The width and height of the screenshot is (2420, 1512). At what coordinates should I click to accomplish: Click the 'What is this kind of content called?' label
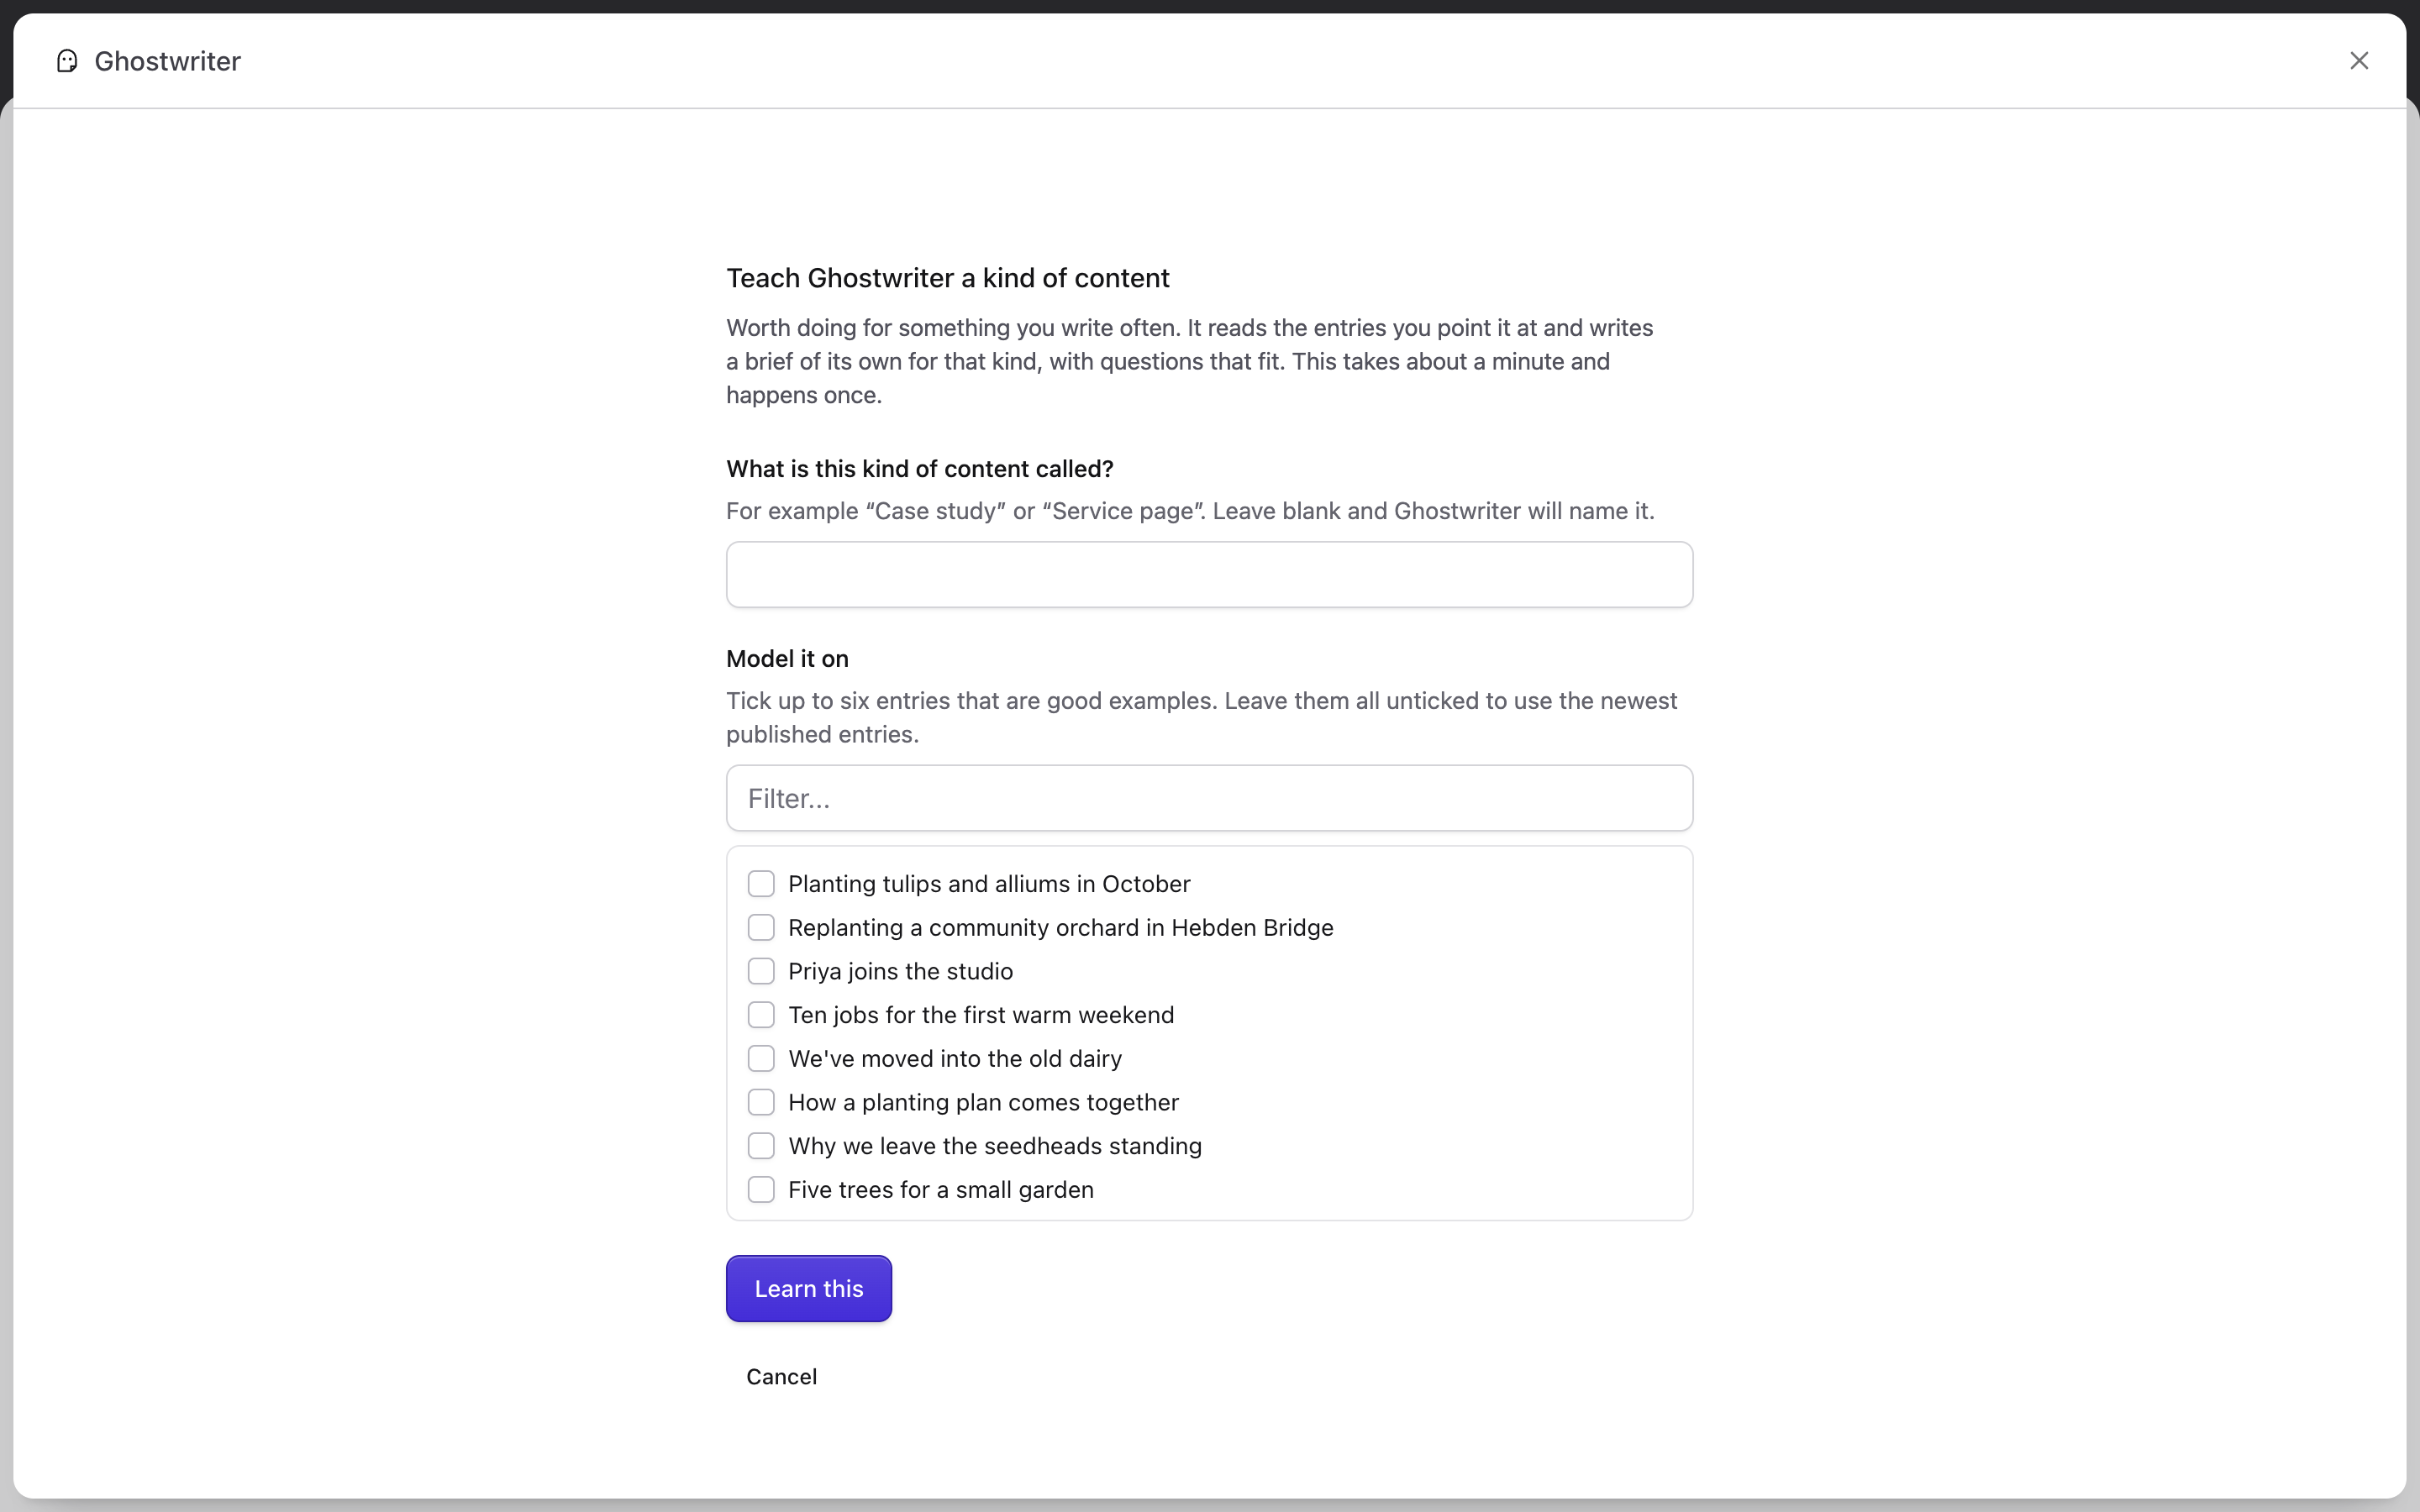[920, 469]
